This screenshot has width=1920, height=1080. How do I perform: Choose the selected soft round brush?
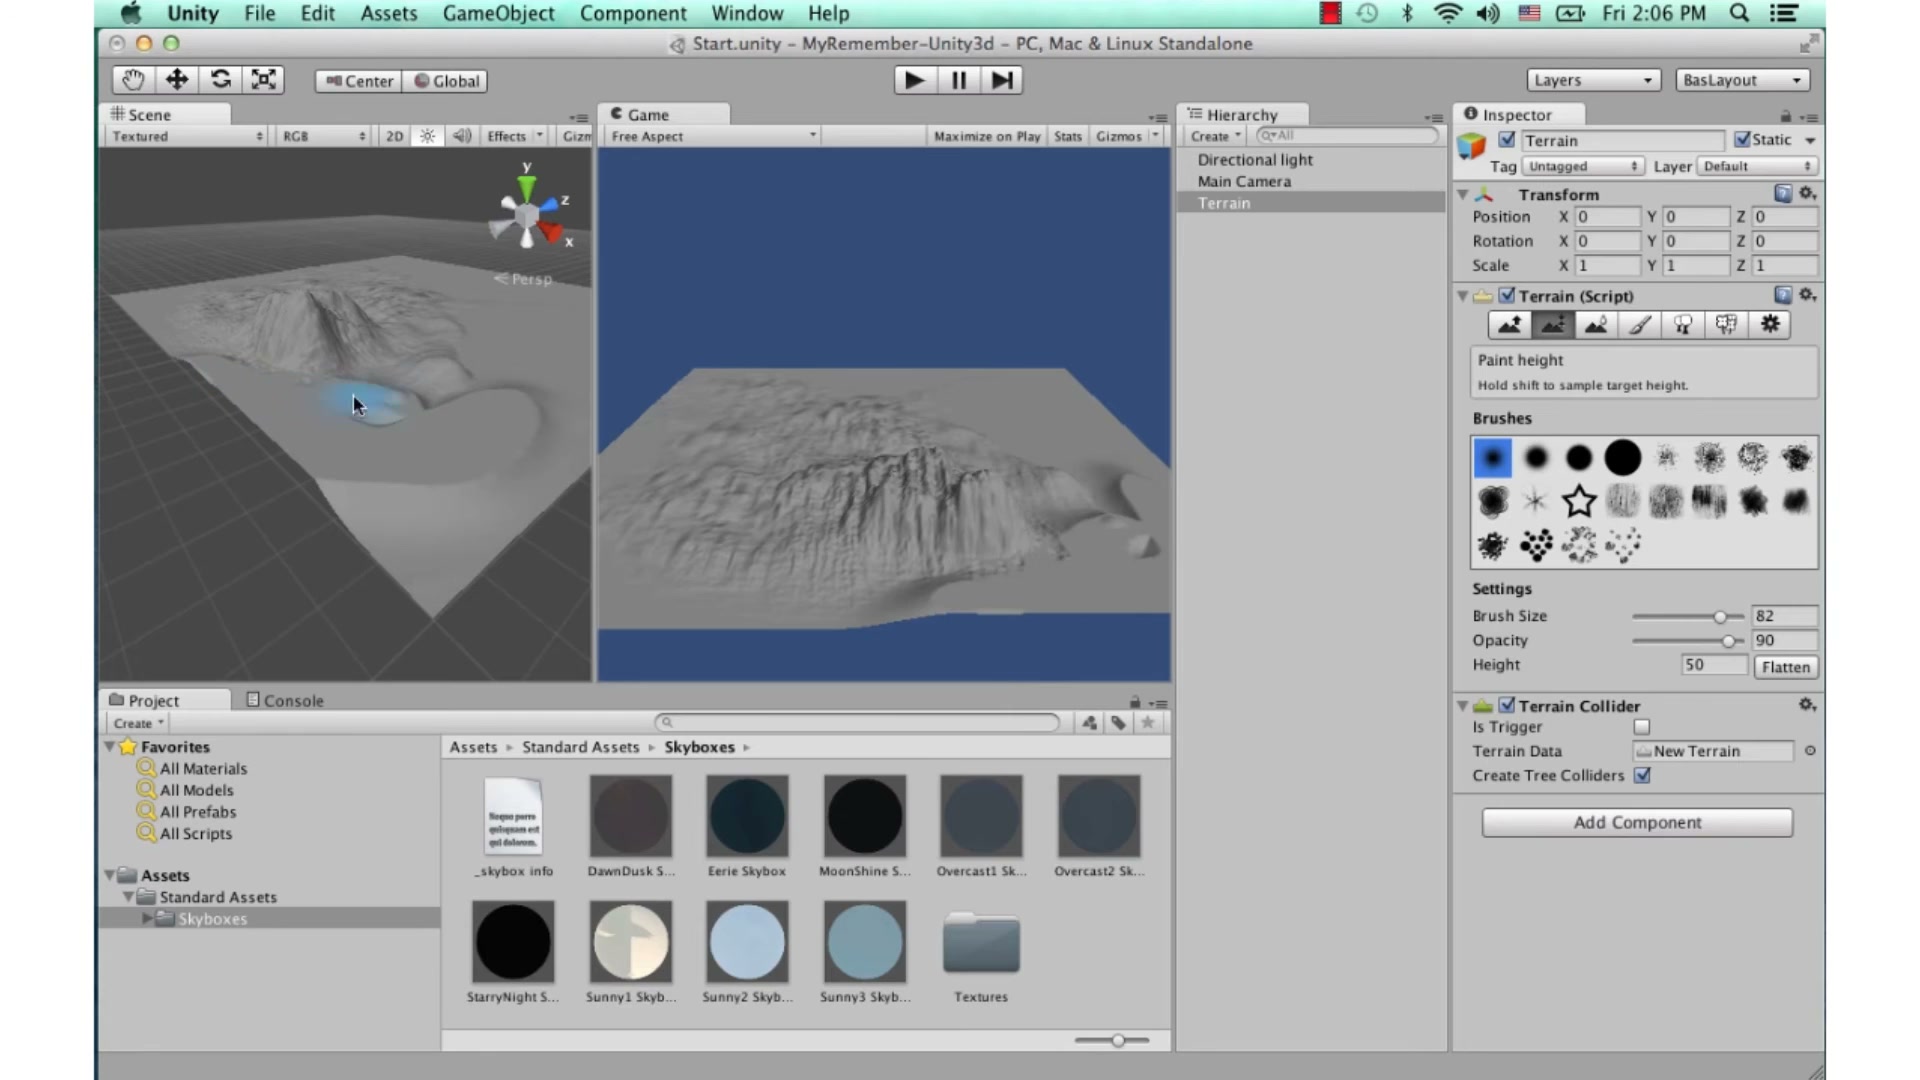[x=1492, y=458]
